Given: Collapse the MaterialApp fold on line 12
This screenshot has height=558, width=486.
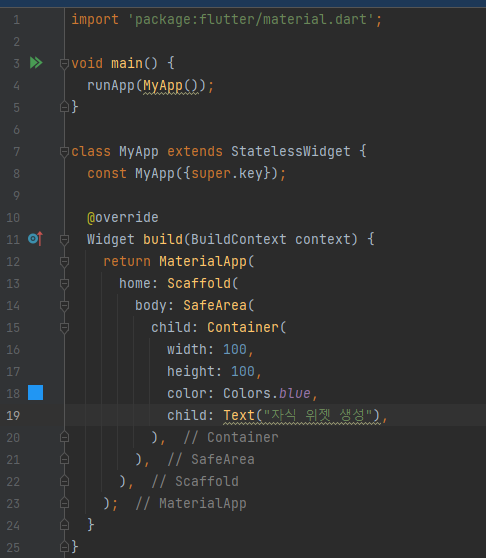Looking at the screenshot, I should pos(64,262).
